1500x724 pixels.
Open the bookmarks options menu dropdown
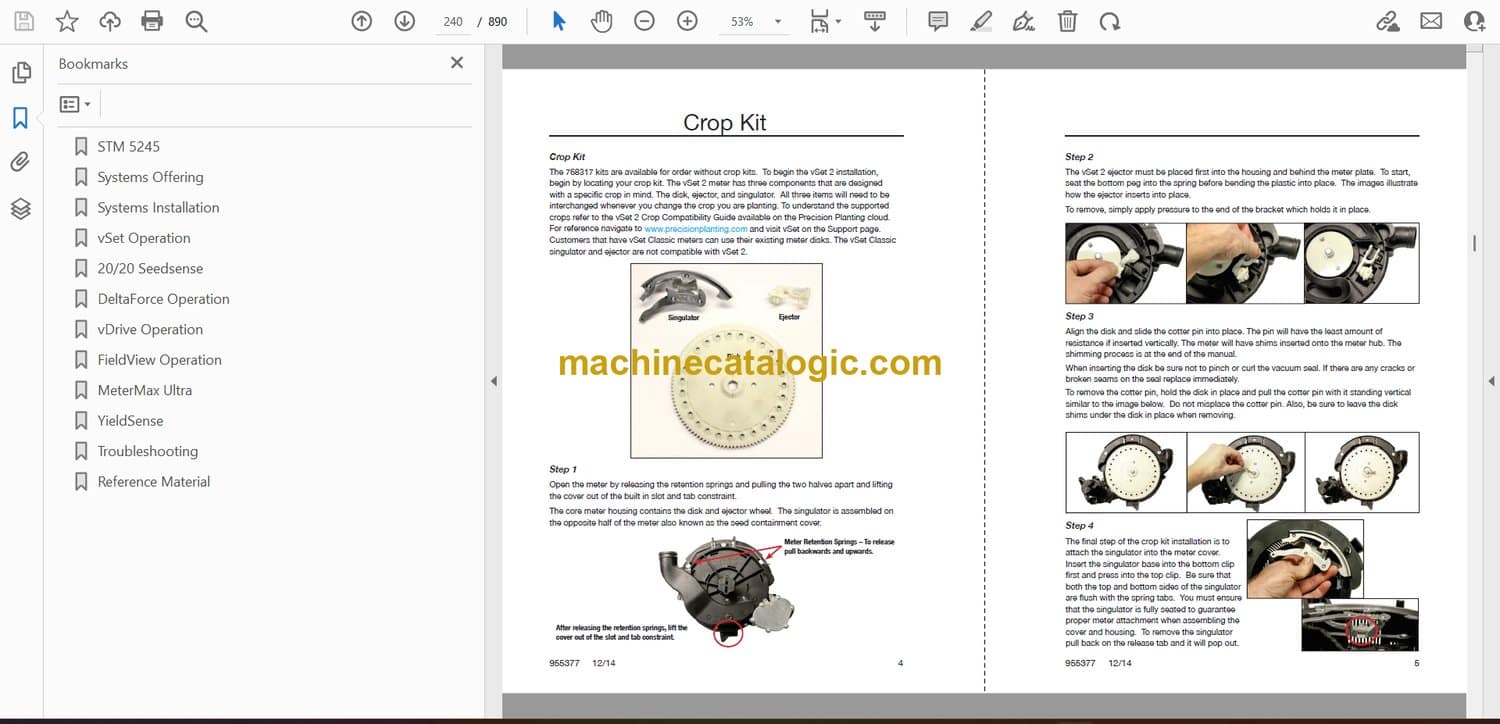tap(75, 104)
